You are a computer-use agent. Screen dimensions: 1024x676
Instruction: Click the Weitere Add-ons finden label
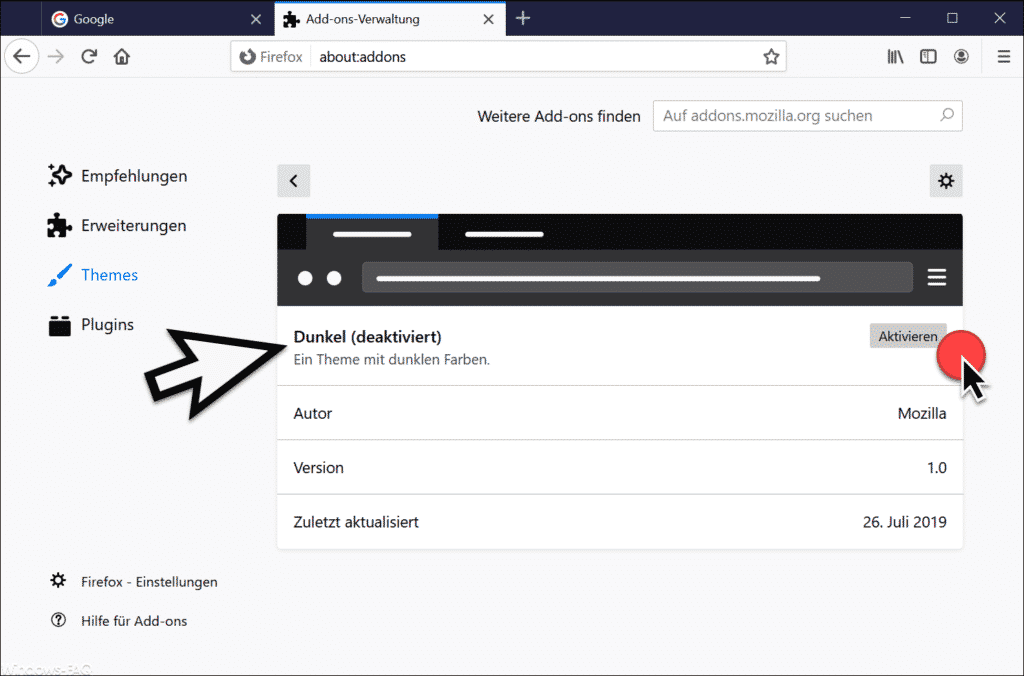pos(558,116)
